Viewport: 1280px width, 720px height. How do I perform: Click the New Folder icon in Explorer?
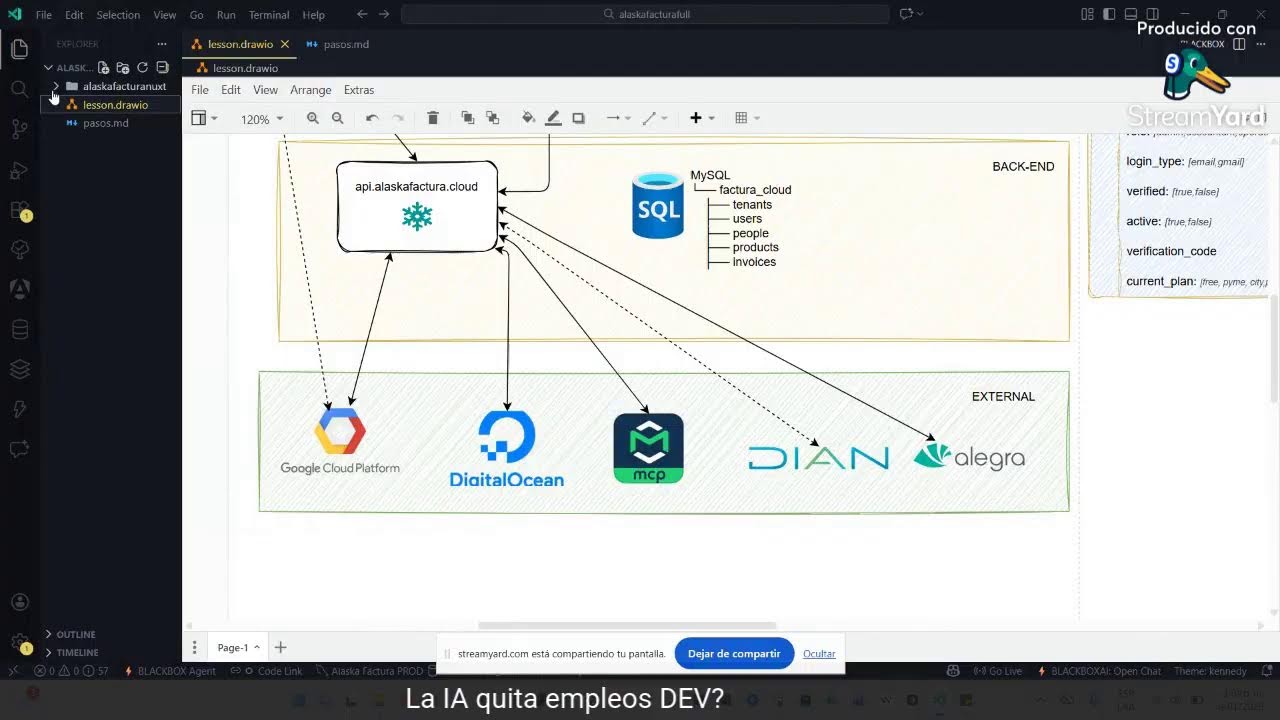[x=122, y=67]
